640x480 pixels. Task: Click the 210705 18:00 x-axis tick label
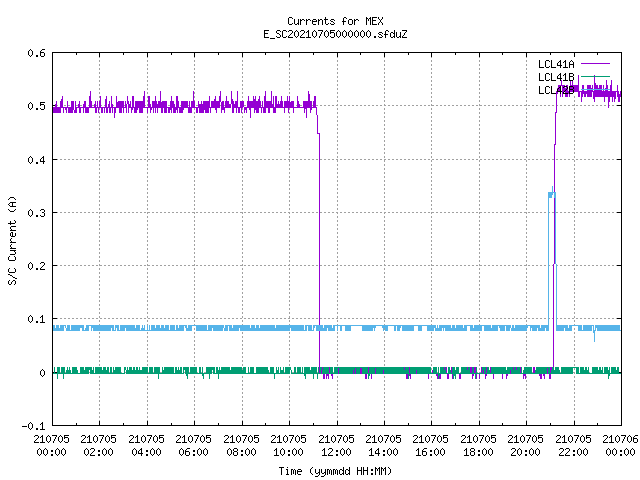click(478, 445)
